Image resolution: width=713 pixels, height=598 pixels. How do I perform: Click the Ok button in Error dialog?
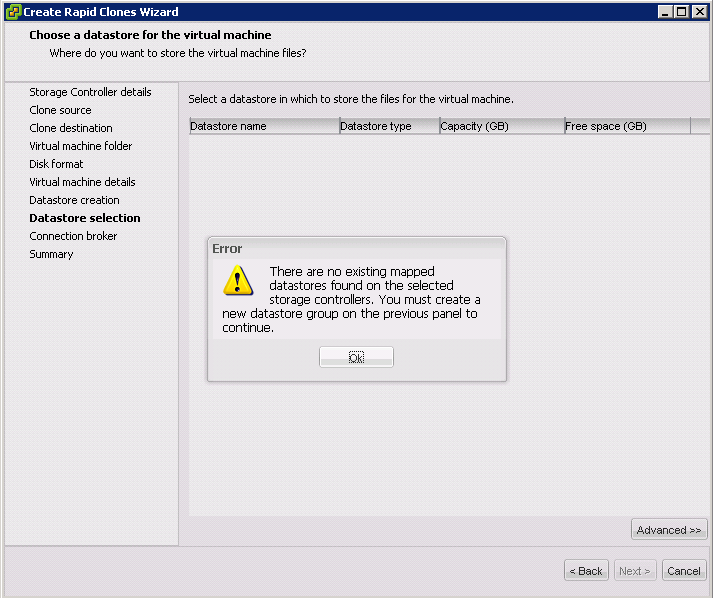[x=356, y=357]
